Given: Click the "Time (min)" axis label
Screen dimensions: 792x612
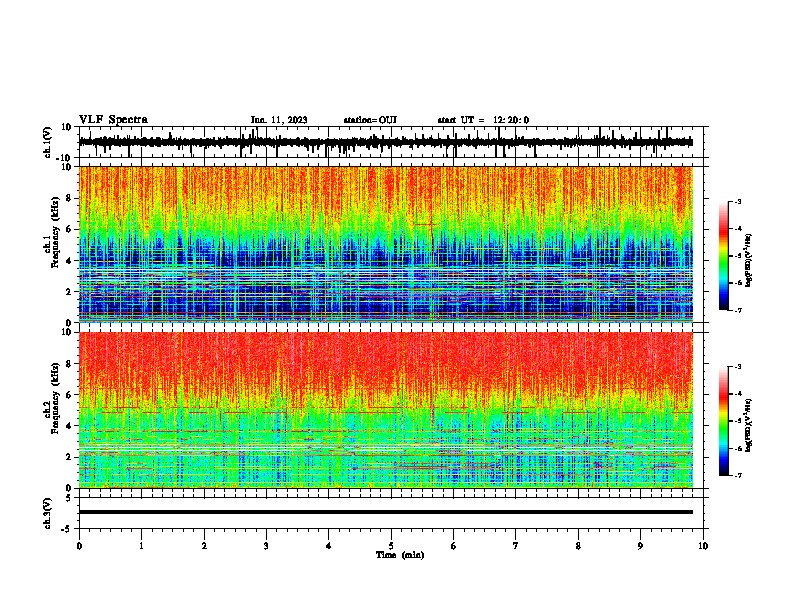Looking at the screenshot, I should click(x=400, y=555).
